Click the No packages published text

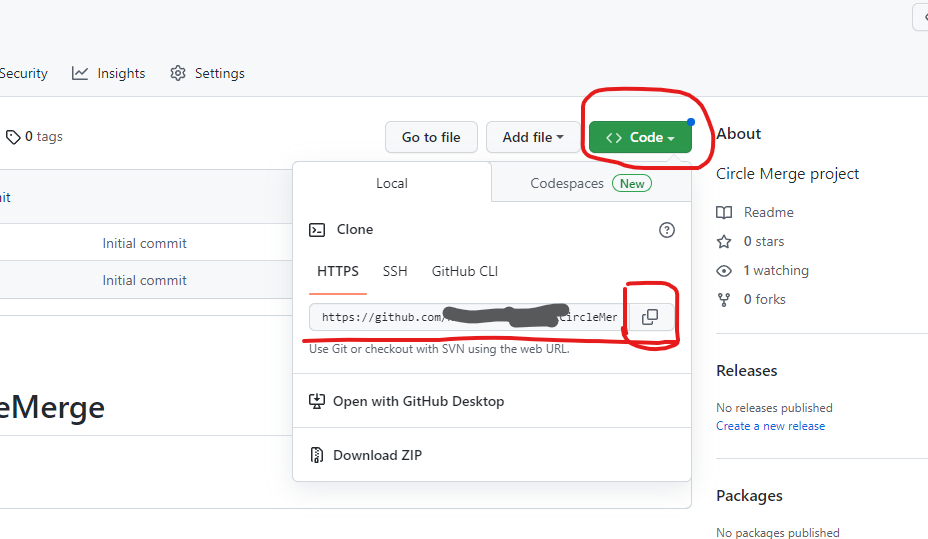(x=778, y=532)
